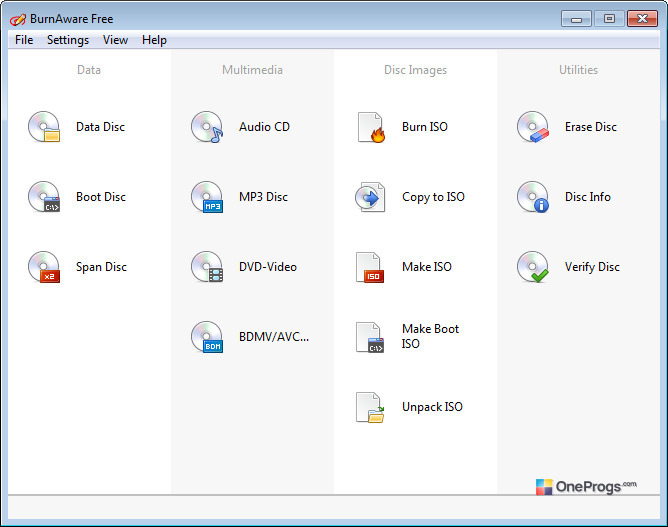Open the Make ISO file icon
The width and height of the screenshot is (668, 527).
(370, 267)
